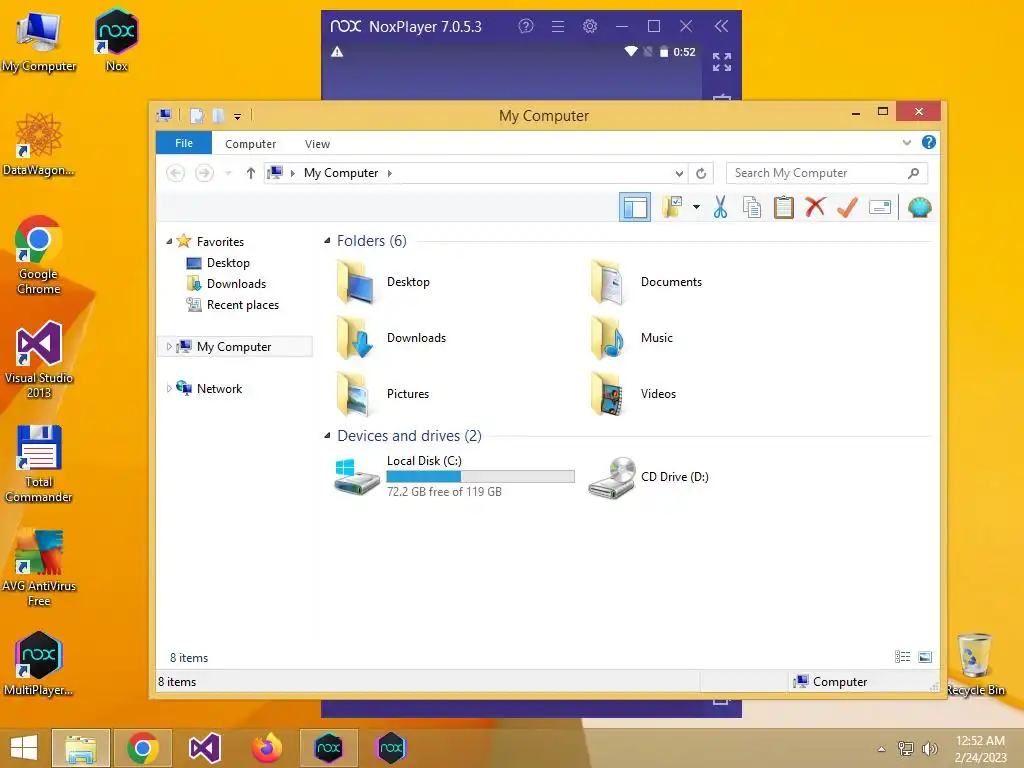
Task: Go back in Explorer navigation
Action: click(x=175, y=173)
